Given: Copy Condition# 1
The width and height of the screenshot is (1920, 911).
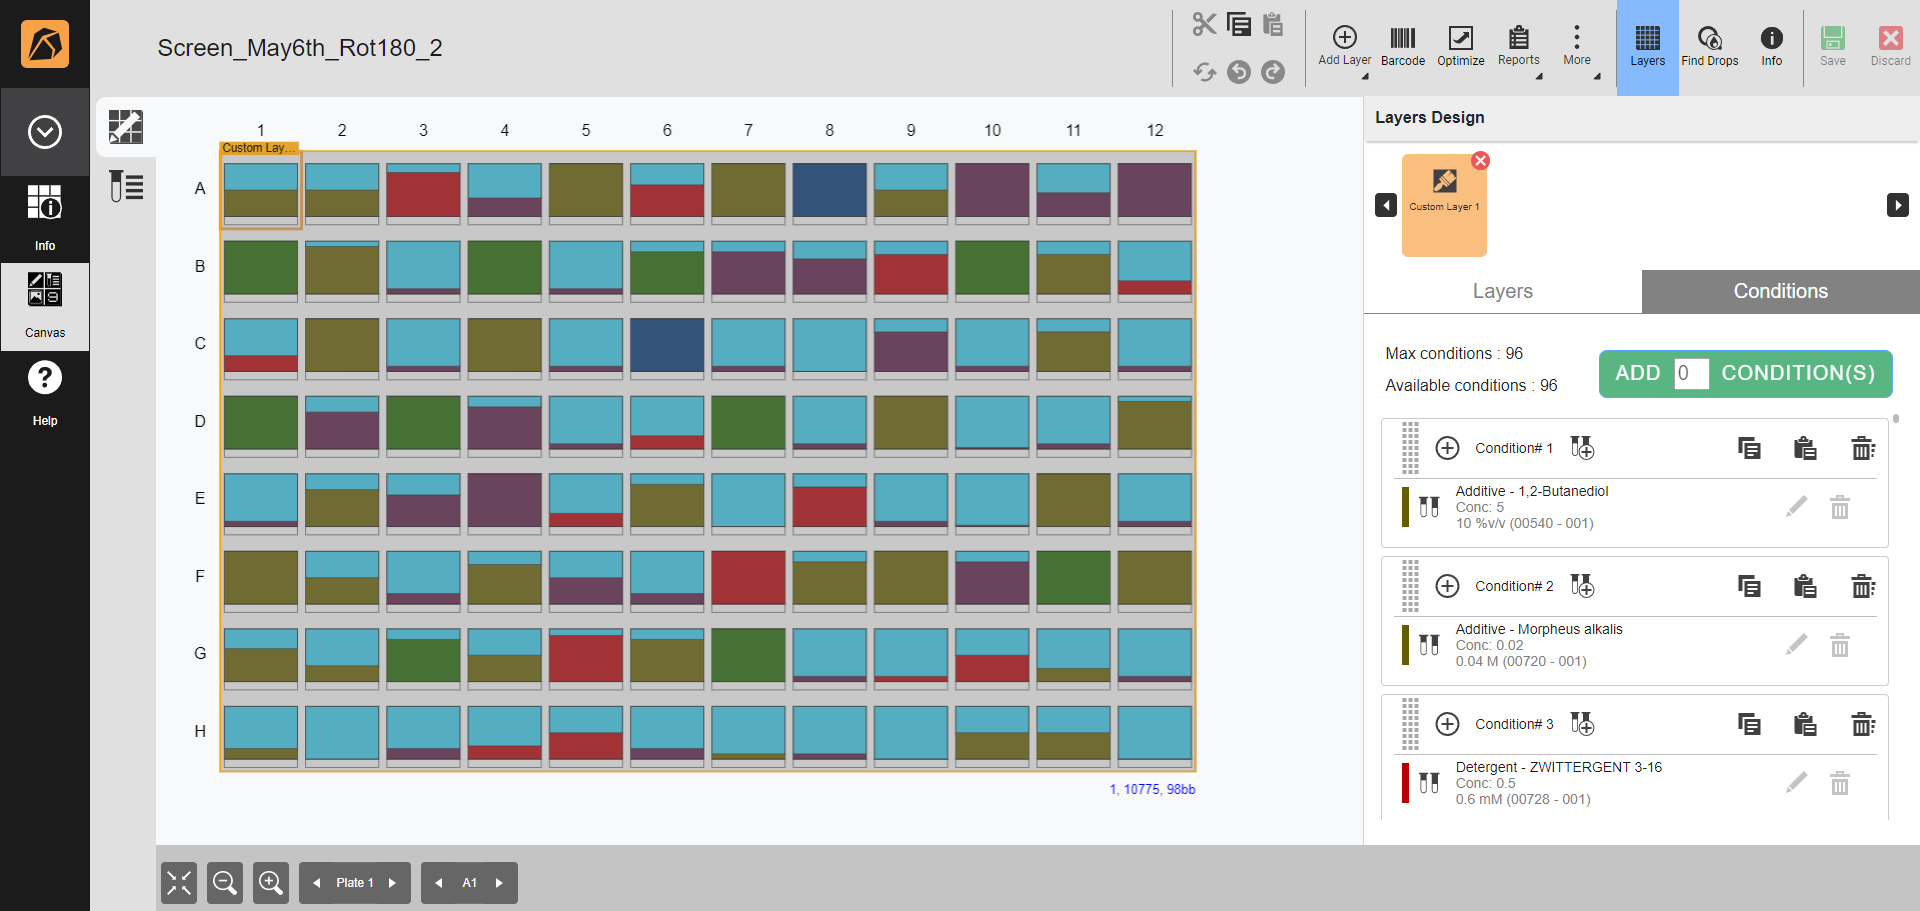Looking at the screenshot, I should click(1749, 448).
